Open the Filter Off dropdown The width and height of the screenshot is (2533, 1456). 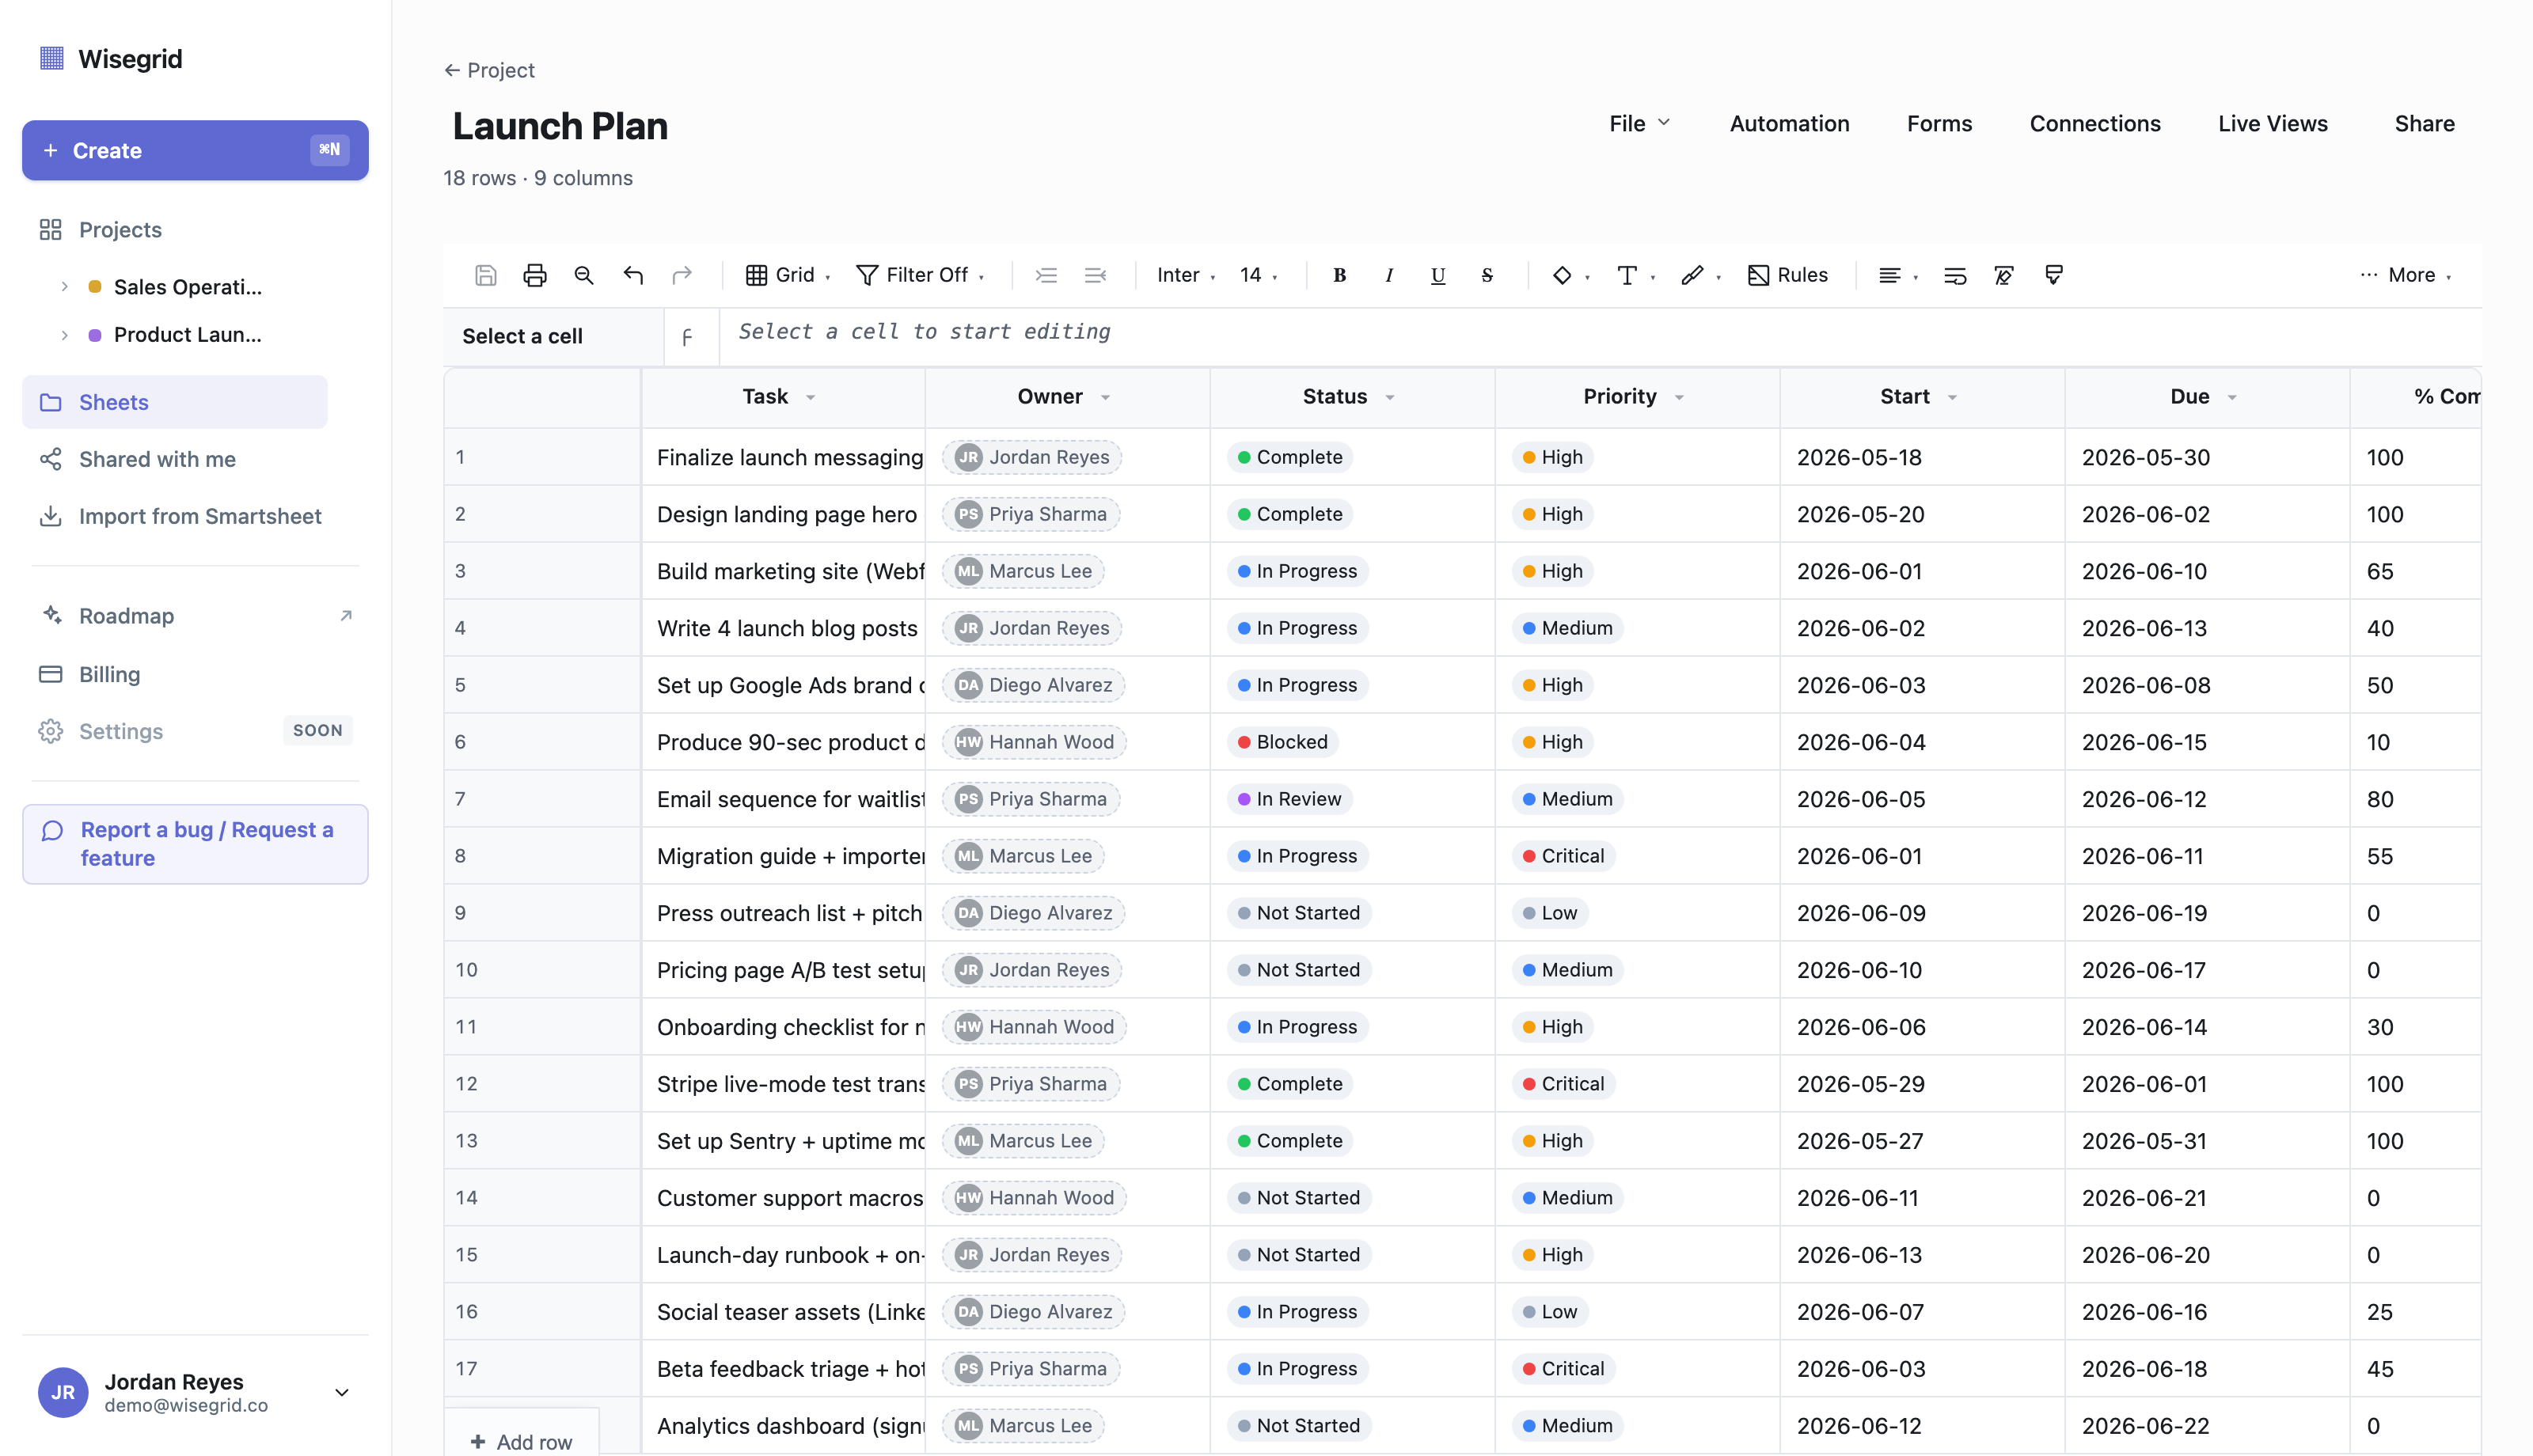[x=920, y=275]
